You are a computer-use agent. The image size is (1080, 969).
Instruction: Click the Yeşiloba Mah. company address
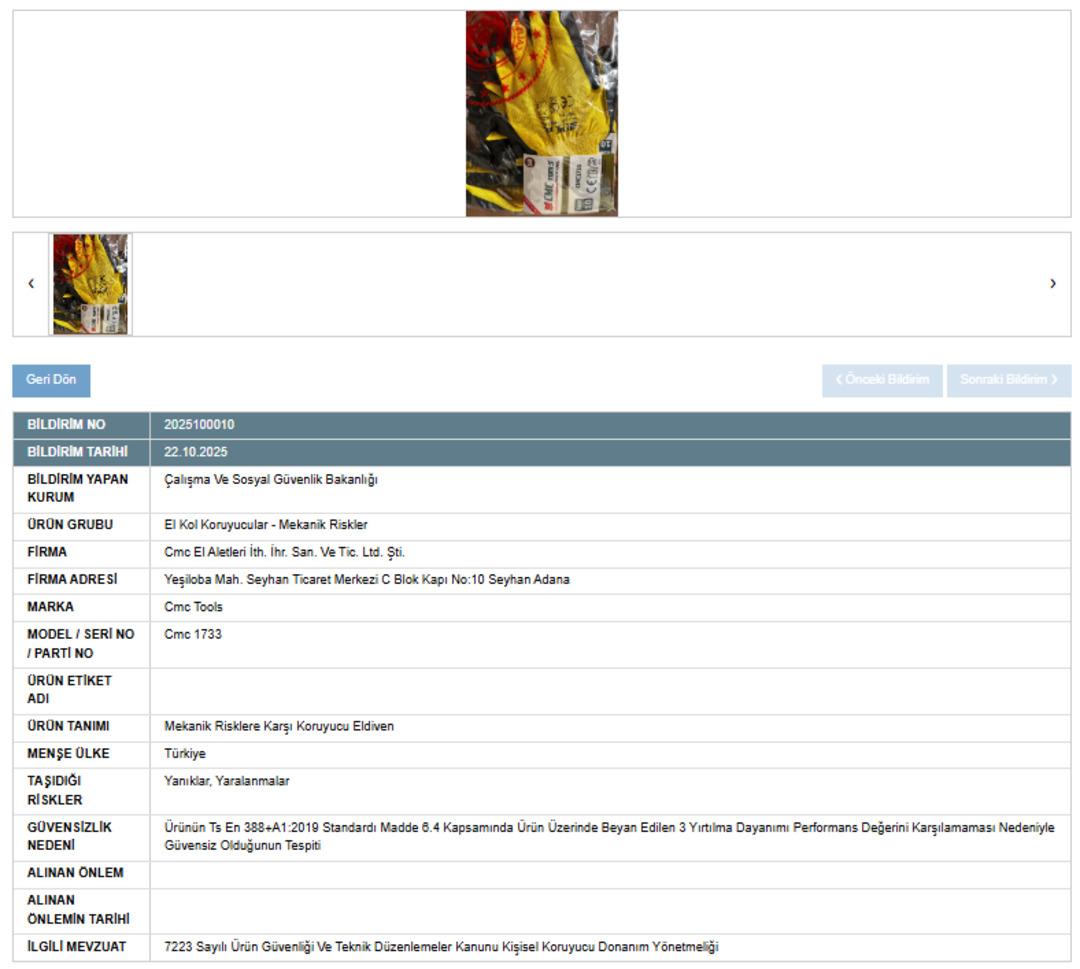pyautogui.click(x=366, y=580)
